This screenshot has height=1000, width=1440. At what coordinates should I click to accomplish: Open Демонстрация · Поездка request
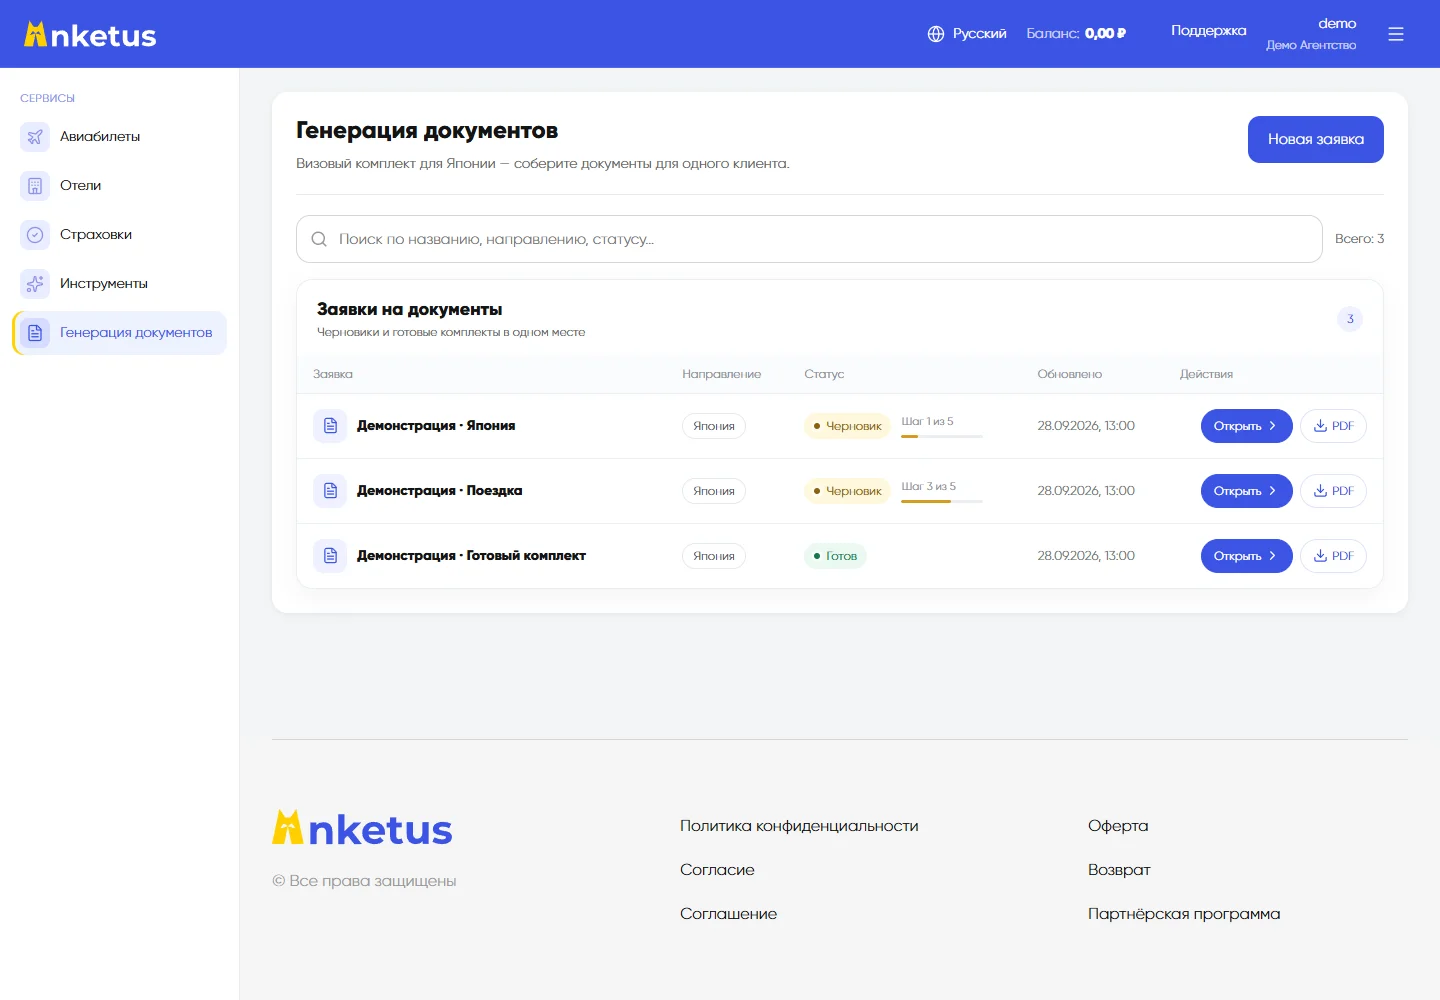(1246, 491)
